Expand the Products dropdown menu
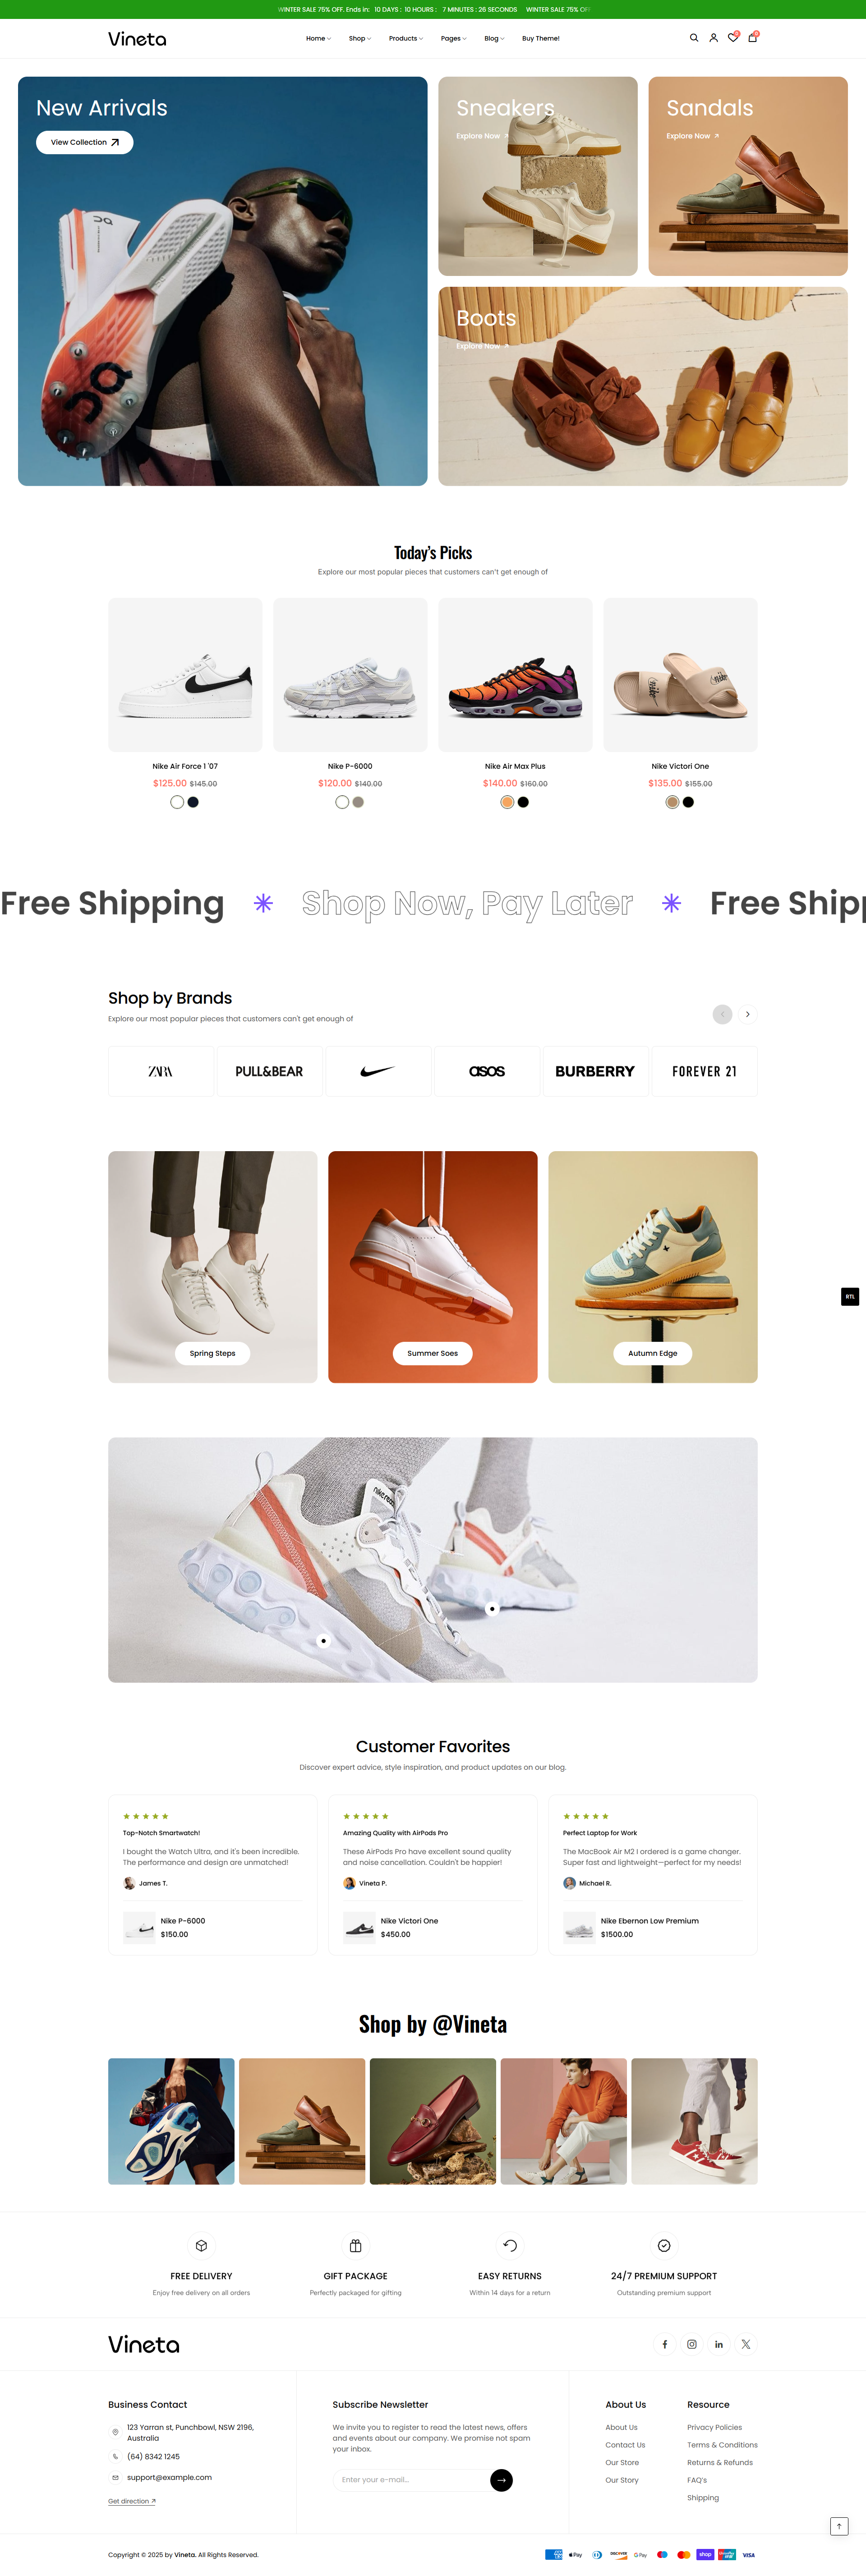This screenshot has height=2576, width=866. pos(406,38)
